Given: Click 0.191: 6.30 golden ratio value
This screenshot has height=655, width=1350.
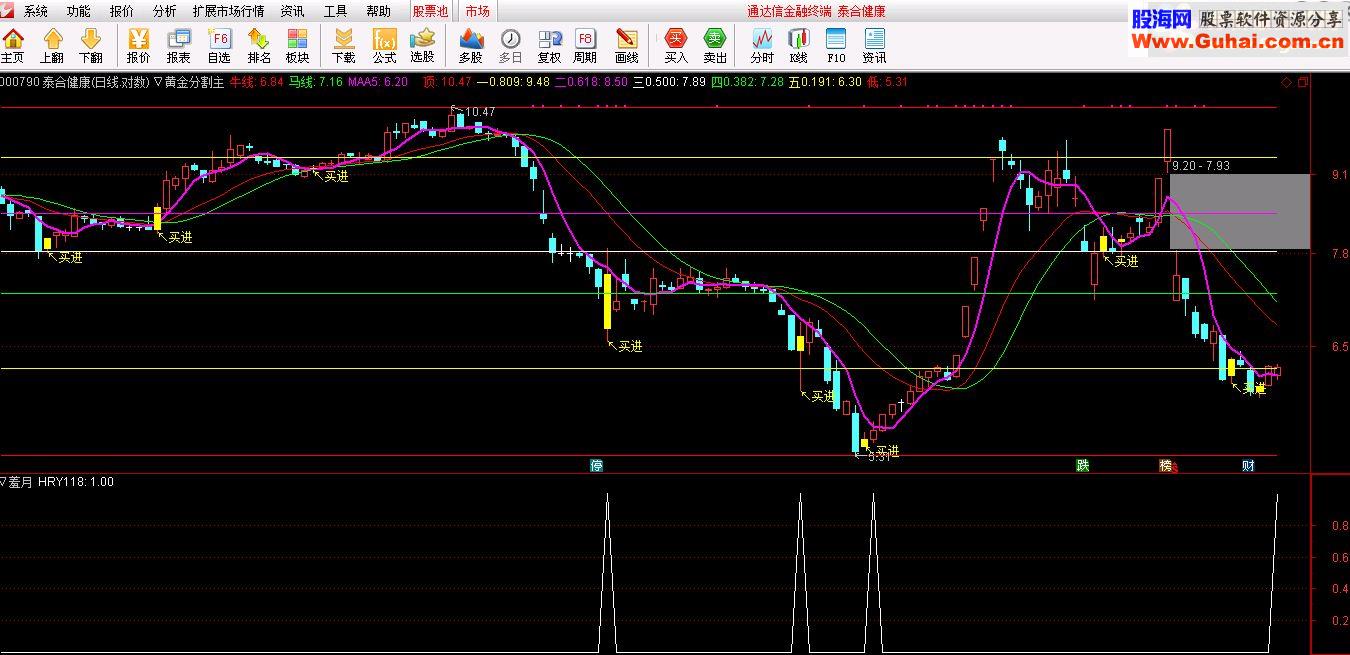Looking at the screenshot, I should [x=825, y=82].
